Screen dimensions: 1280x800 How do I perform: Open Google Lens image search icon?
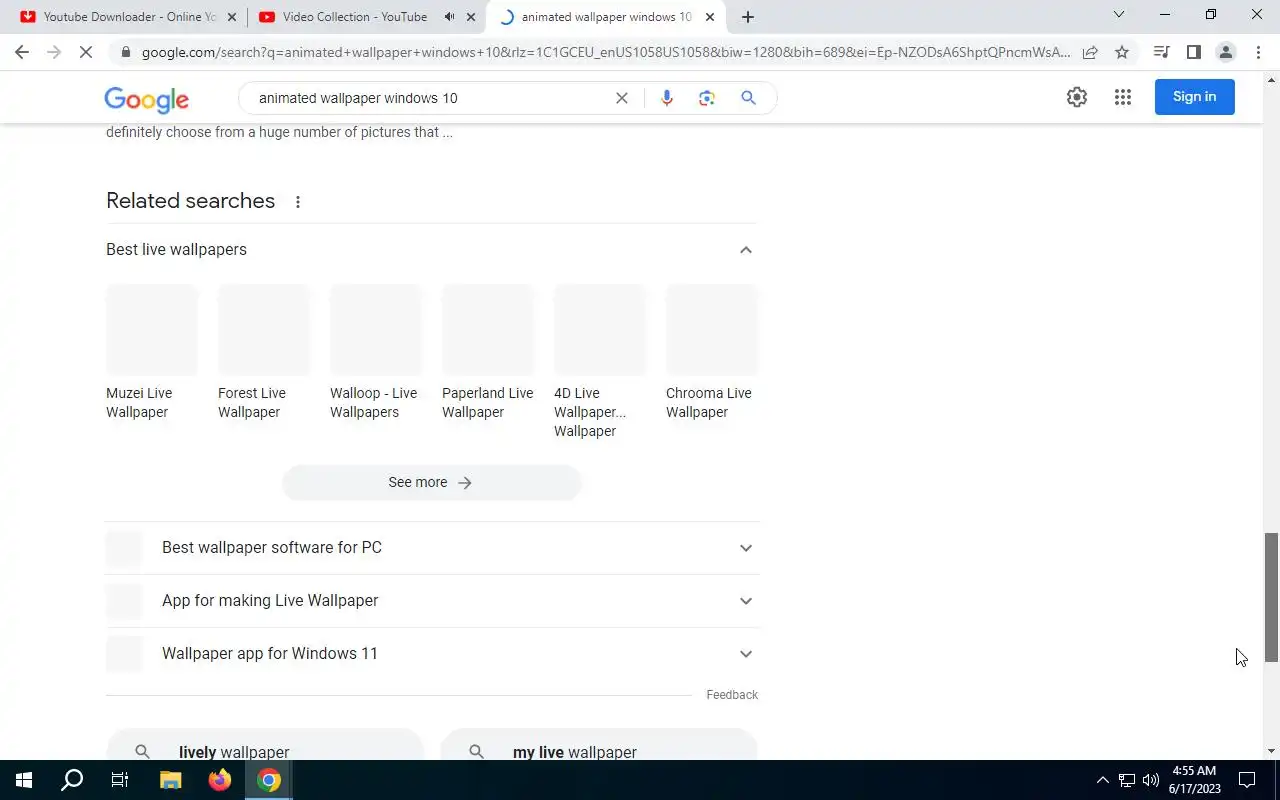point(707,98)
